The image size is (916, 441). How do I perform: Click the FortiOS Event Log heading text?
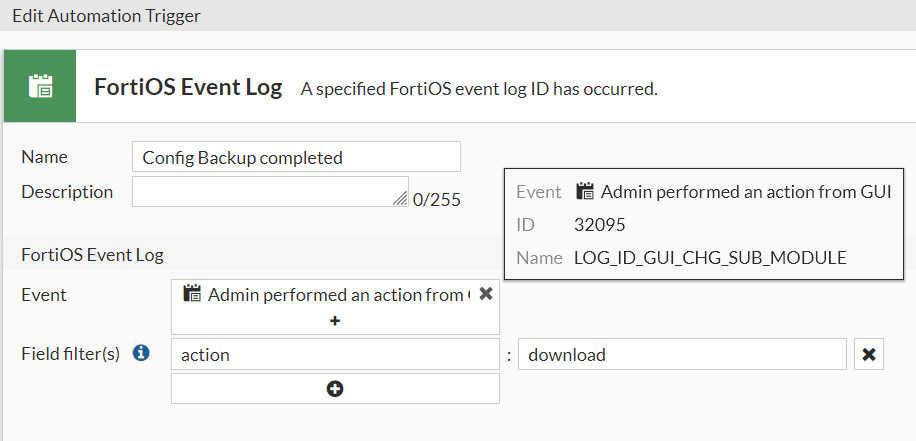coord(188,87)
